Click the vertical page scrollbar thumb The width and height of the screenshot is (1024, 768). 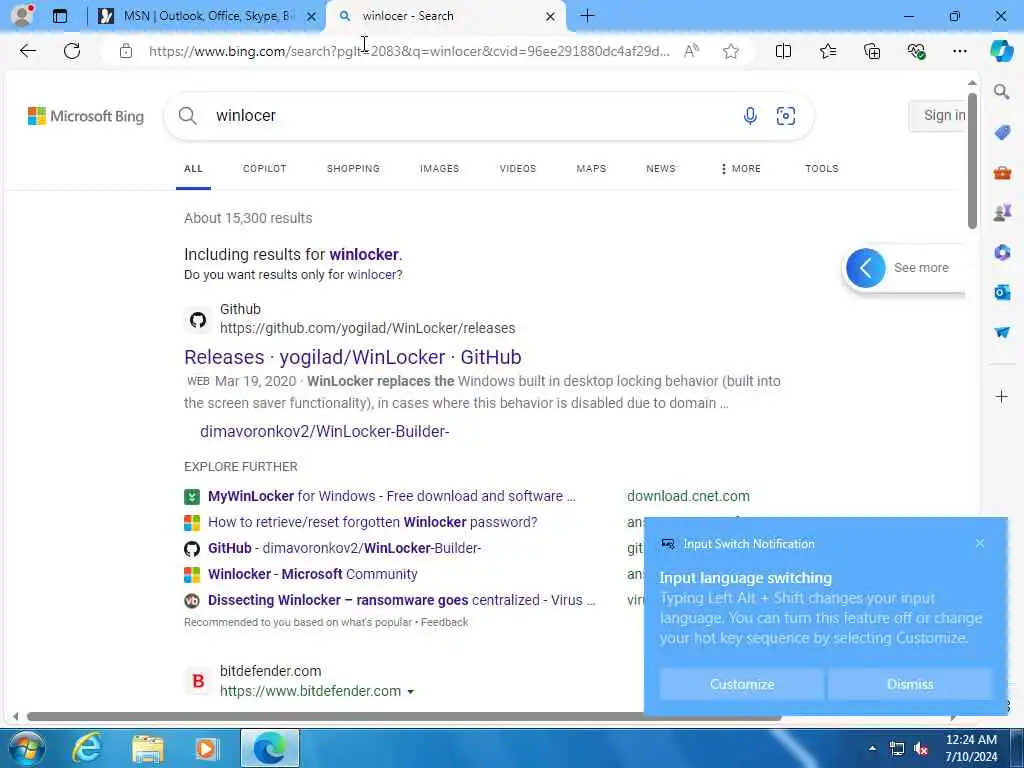(x=972, y=161)
